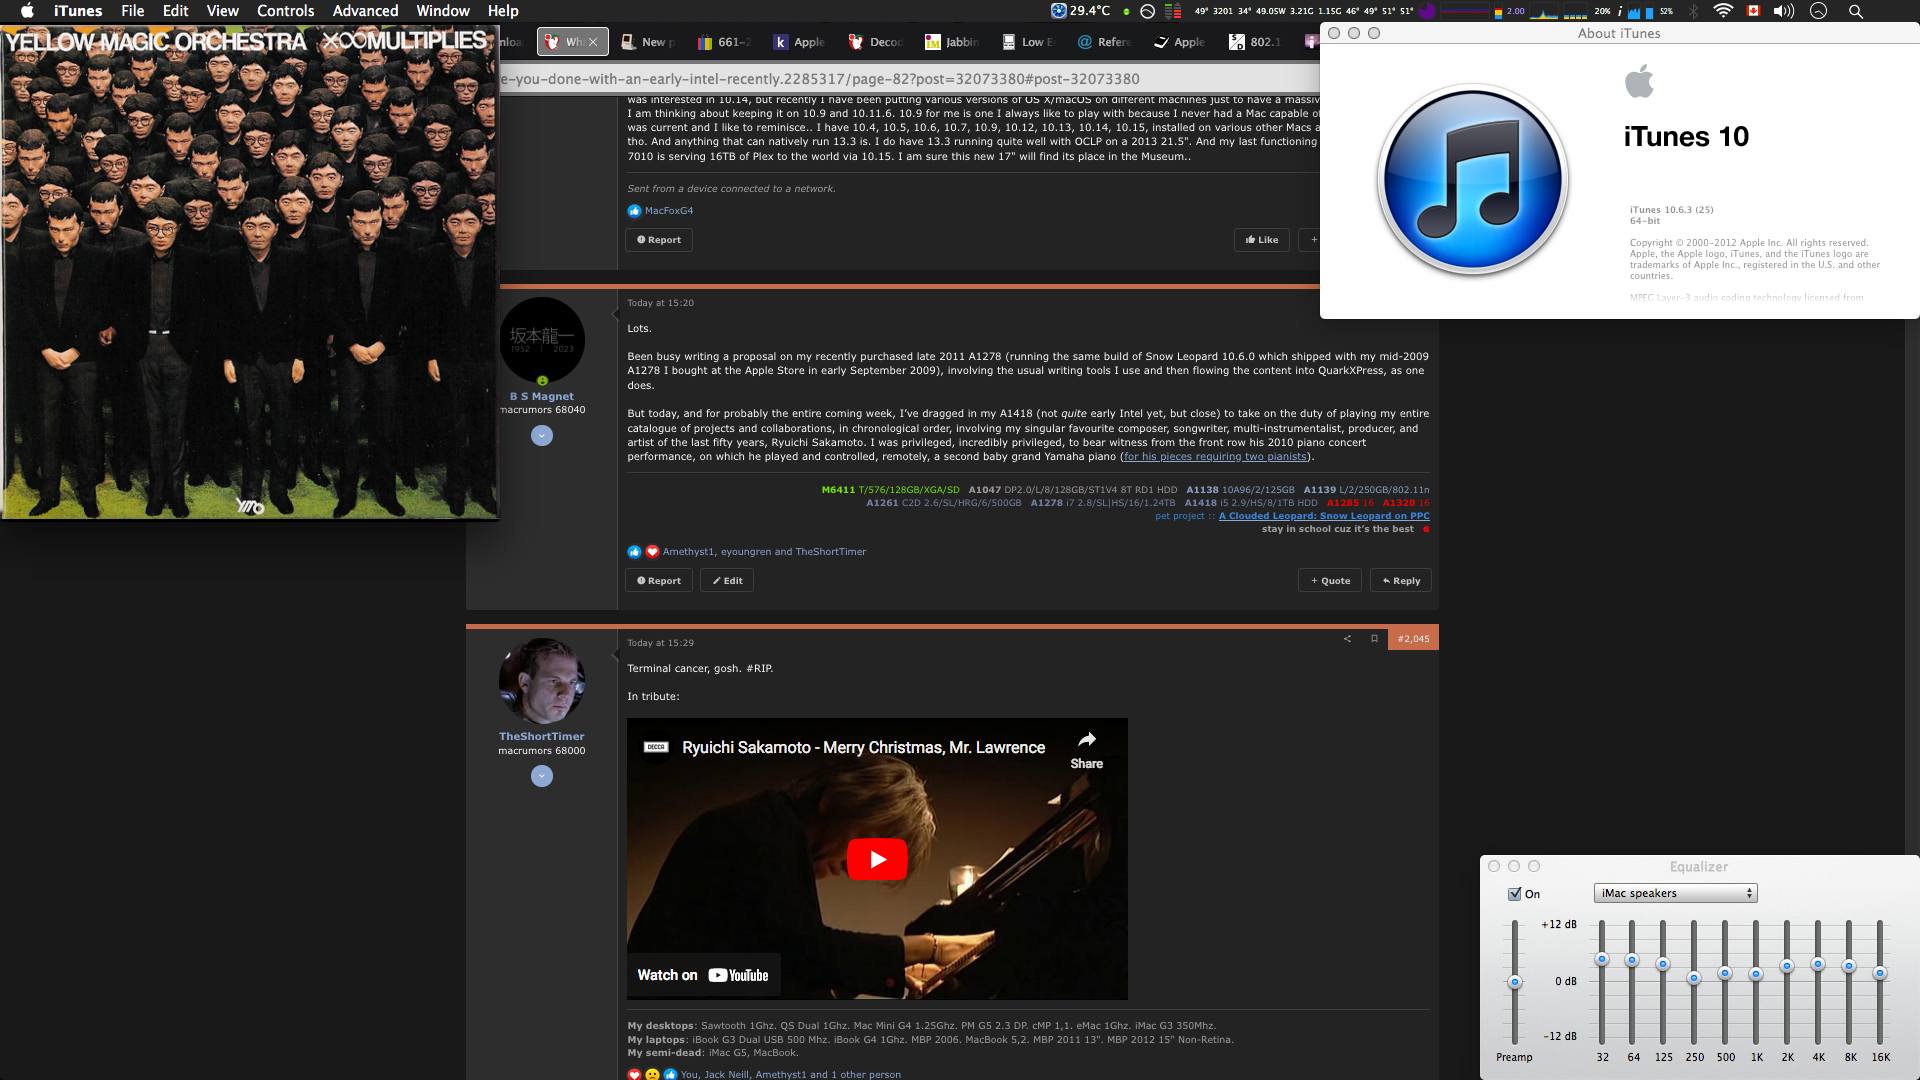The width and height of the screenshot is (1920, 1080).
Task: Click share icon next to post #2,045
Action: coord(1347,639)
